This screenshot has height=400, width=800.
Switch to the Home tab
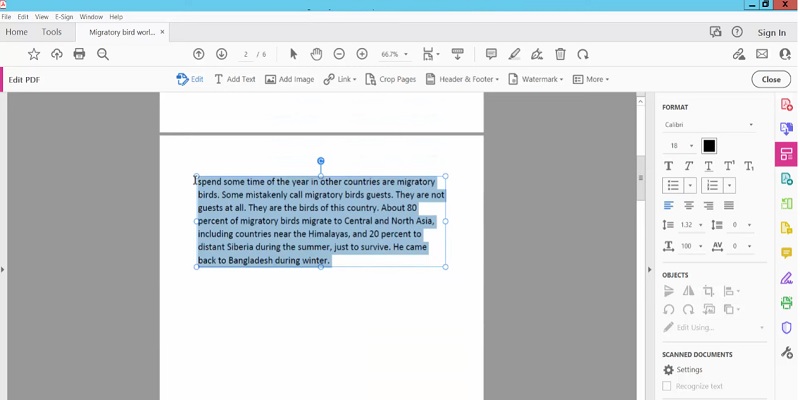[16, 32]
